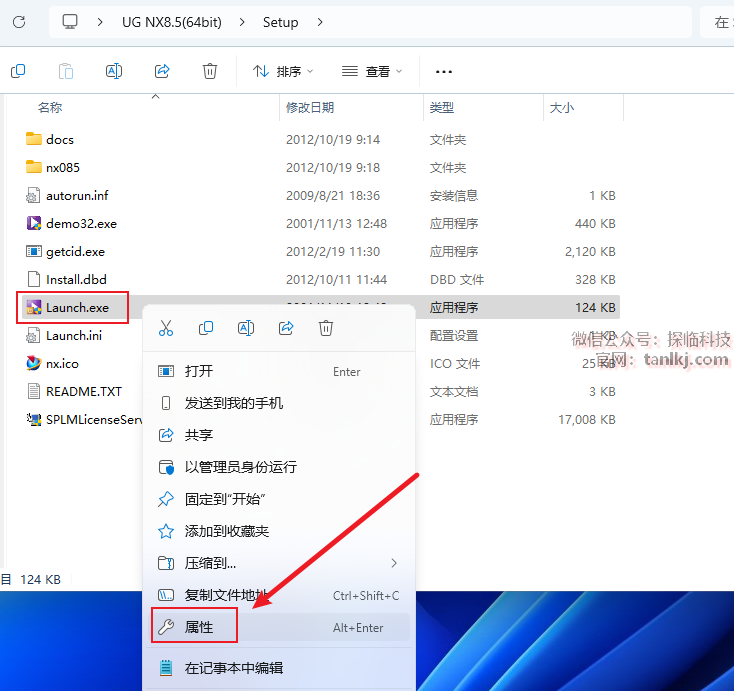Click Cut scissors icon in context menu

point(166,328)
